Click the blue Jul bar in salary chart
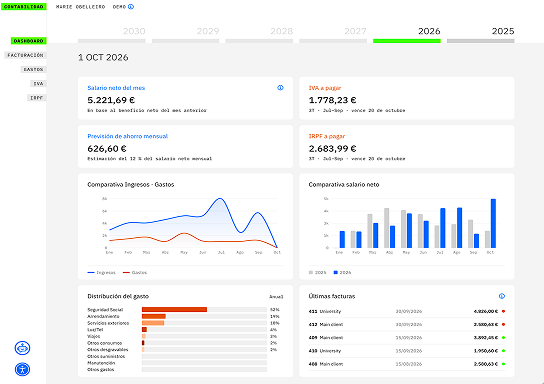The width and height of the screenshot is (544, 384). [x=443, y=228]
